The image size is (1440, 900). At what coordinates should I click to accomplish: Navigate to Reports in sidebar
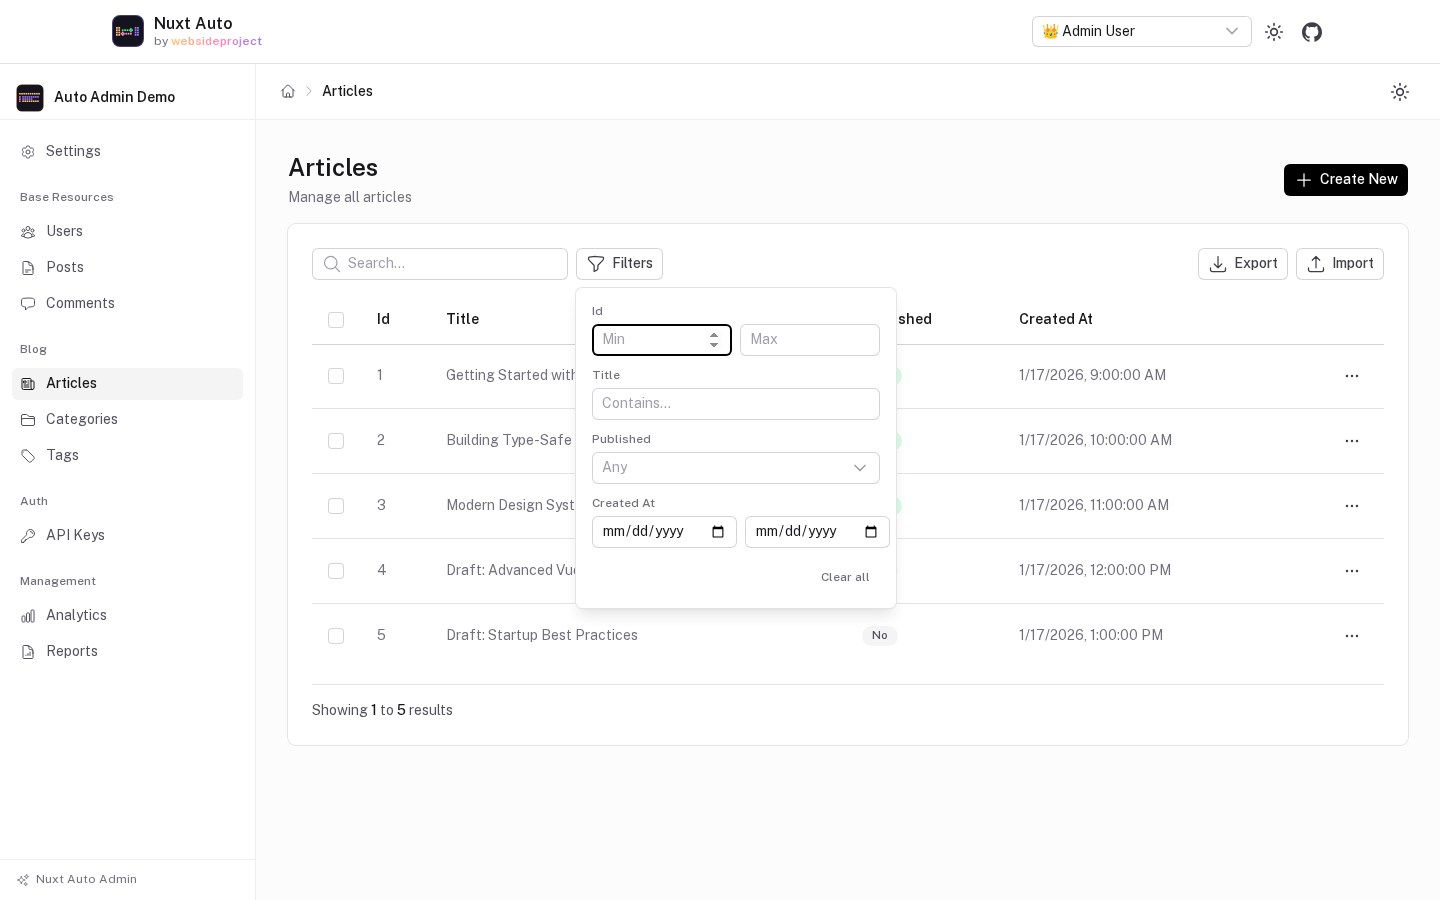pos(127,652)
